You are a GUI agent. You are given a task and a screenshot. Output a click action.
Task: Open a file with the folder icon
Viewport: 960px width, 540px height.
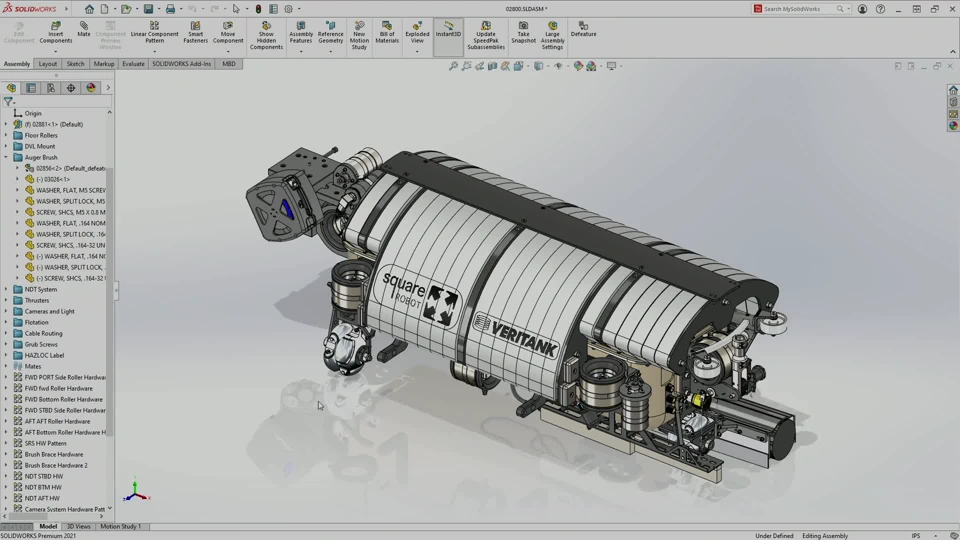126,9
